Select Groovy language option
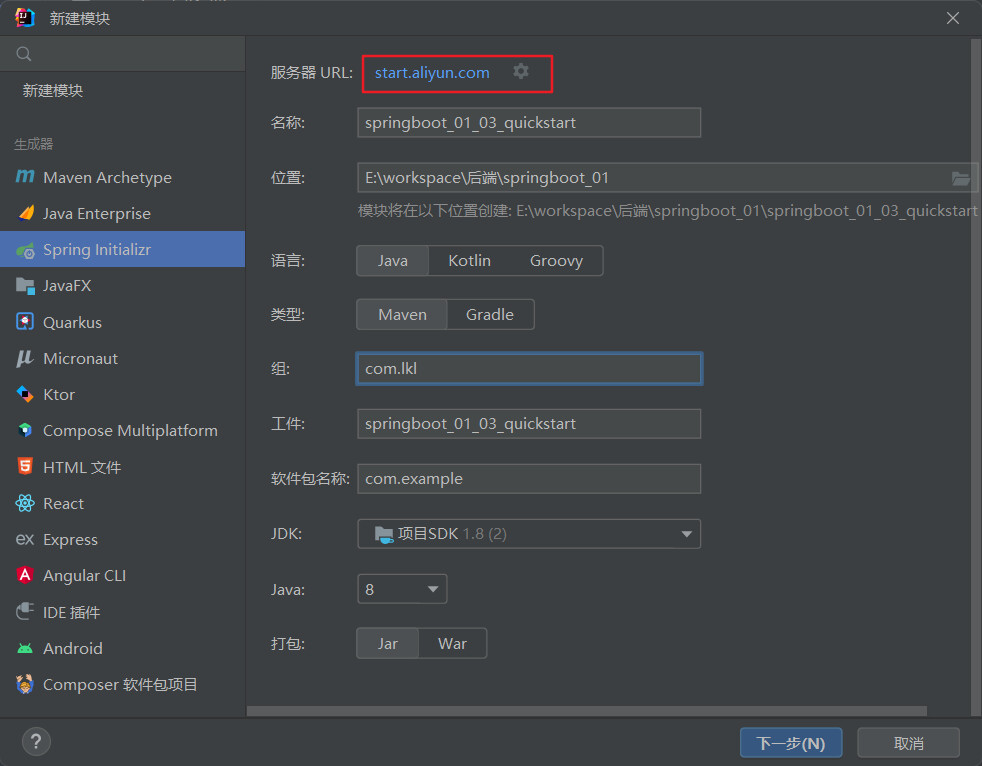The height and width of the screenshot is (766, 982). pyautogui.click(x=556, y=261)
